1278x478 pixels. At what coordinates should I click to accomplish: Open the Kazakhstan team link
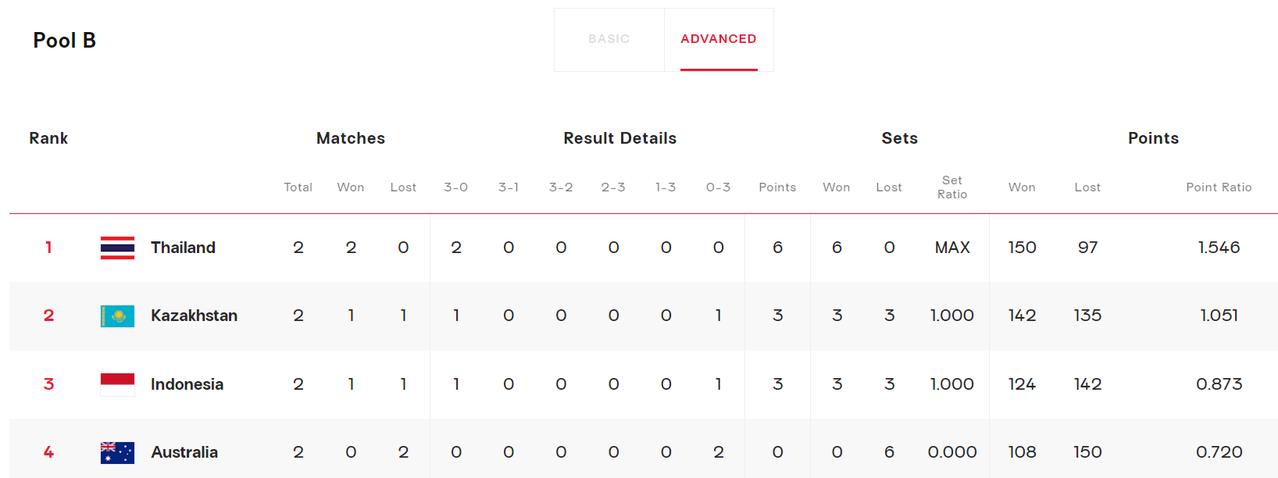[x=194, y=315]
